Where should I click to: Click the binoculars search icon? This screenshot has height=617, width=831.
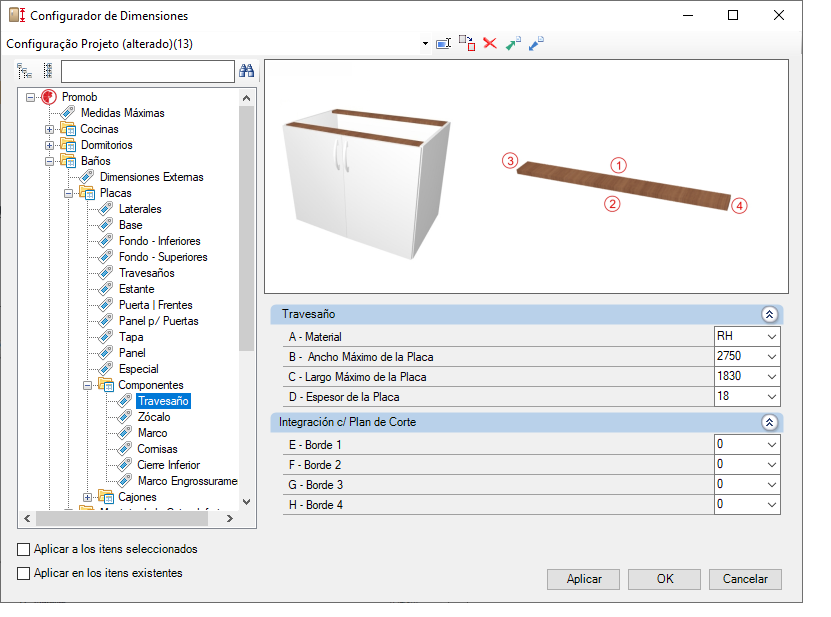click(x=246, y=70)
